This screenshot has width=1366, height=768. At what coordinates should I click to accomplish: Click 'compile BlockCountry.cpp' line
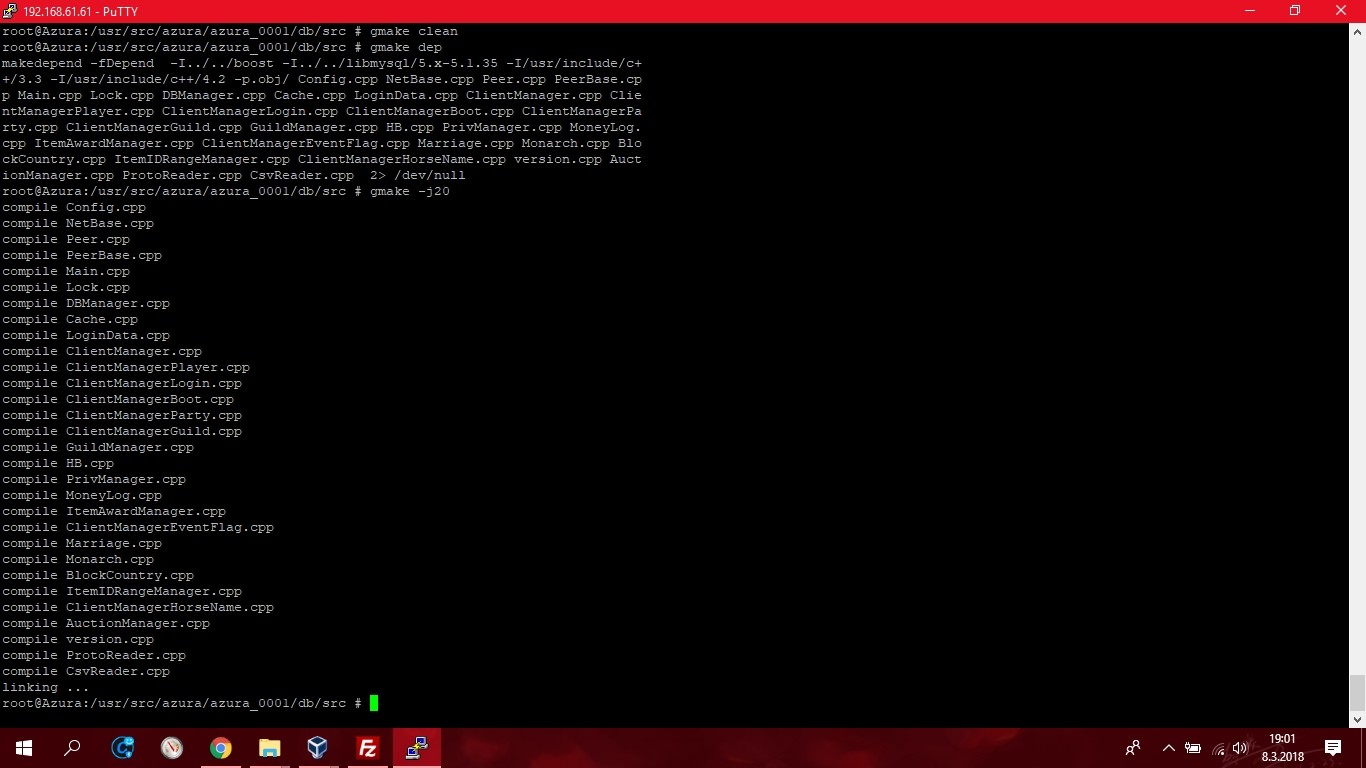pos(98,575)
